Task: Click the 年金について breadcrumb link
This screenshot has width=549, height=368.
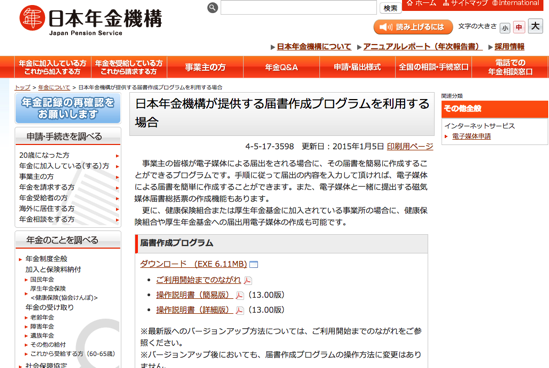Action: pos(54,88)
